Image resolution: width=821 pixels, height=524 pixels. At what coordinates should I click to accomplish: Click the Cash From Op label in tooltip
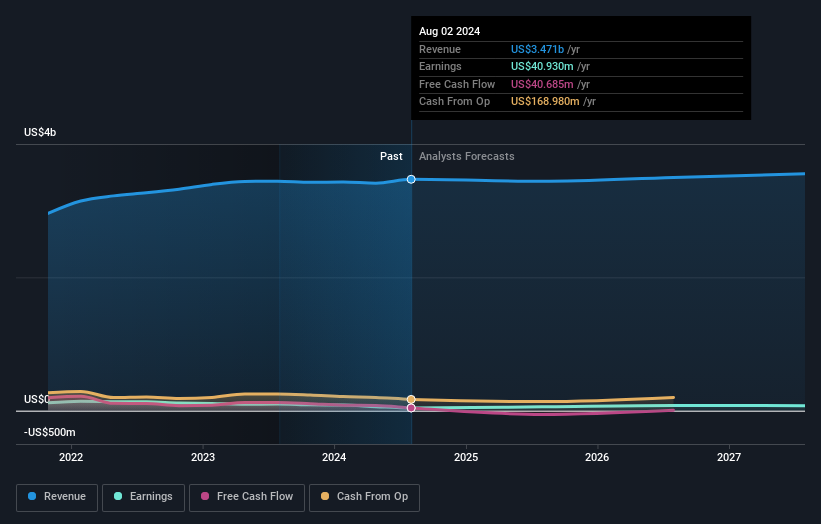[x=454, y=102]
